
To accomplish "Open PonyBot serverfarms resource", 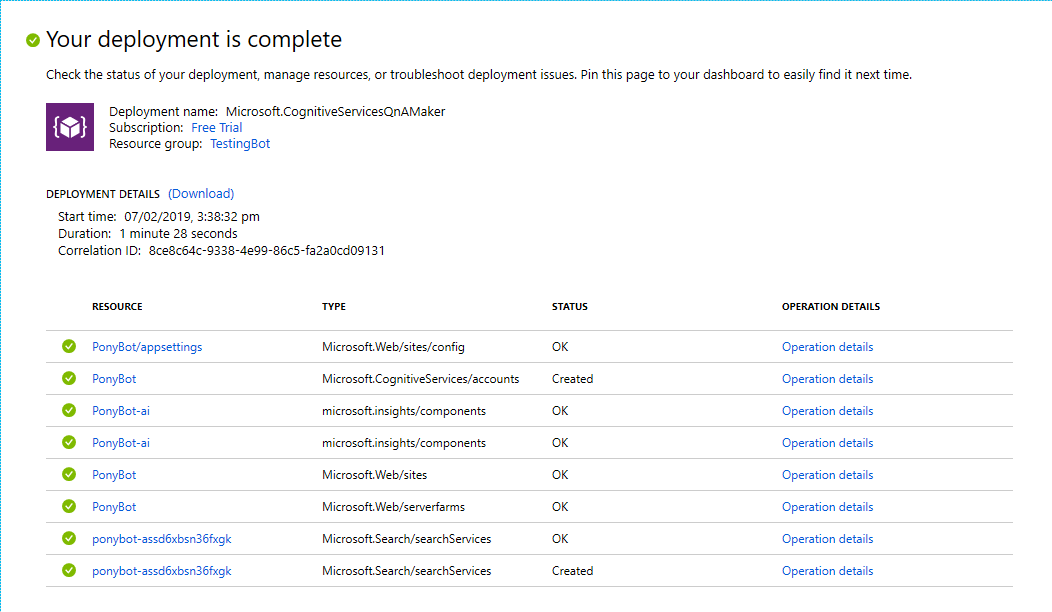I will point(114,507).
